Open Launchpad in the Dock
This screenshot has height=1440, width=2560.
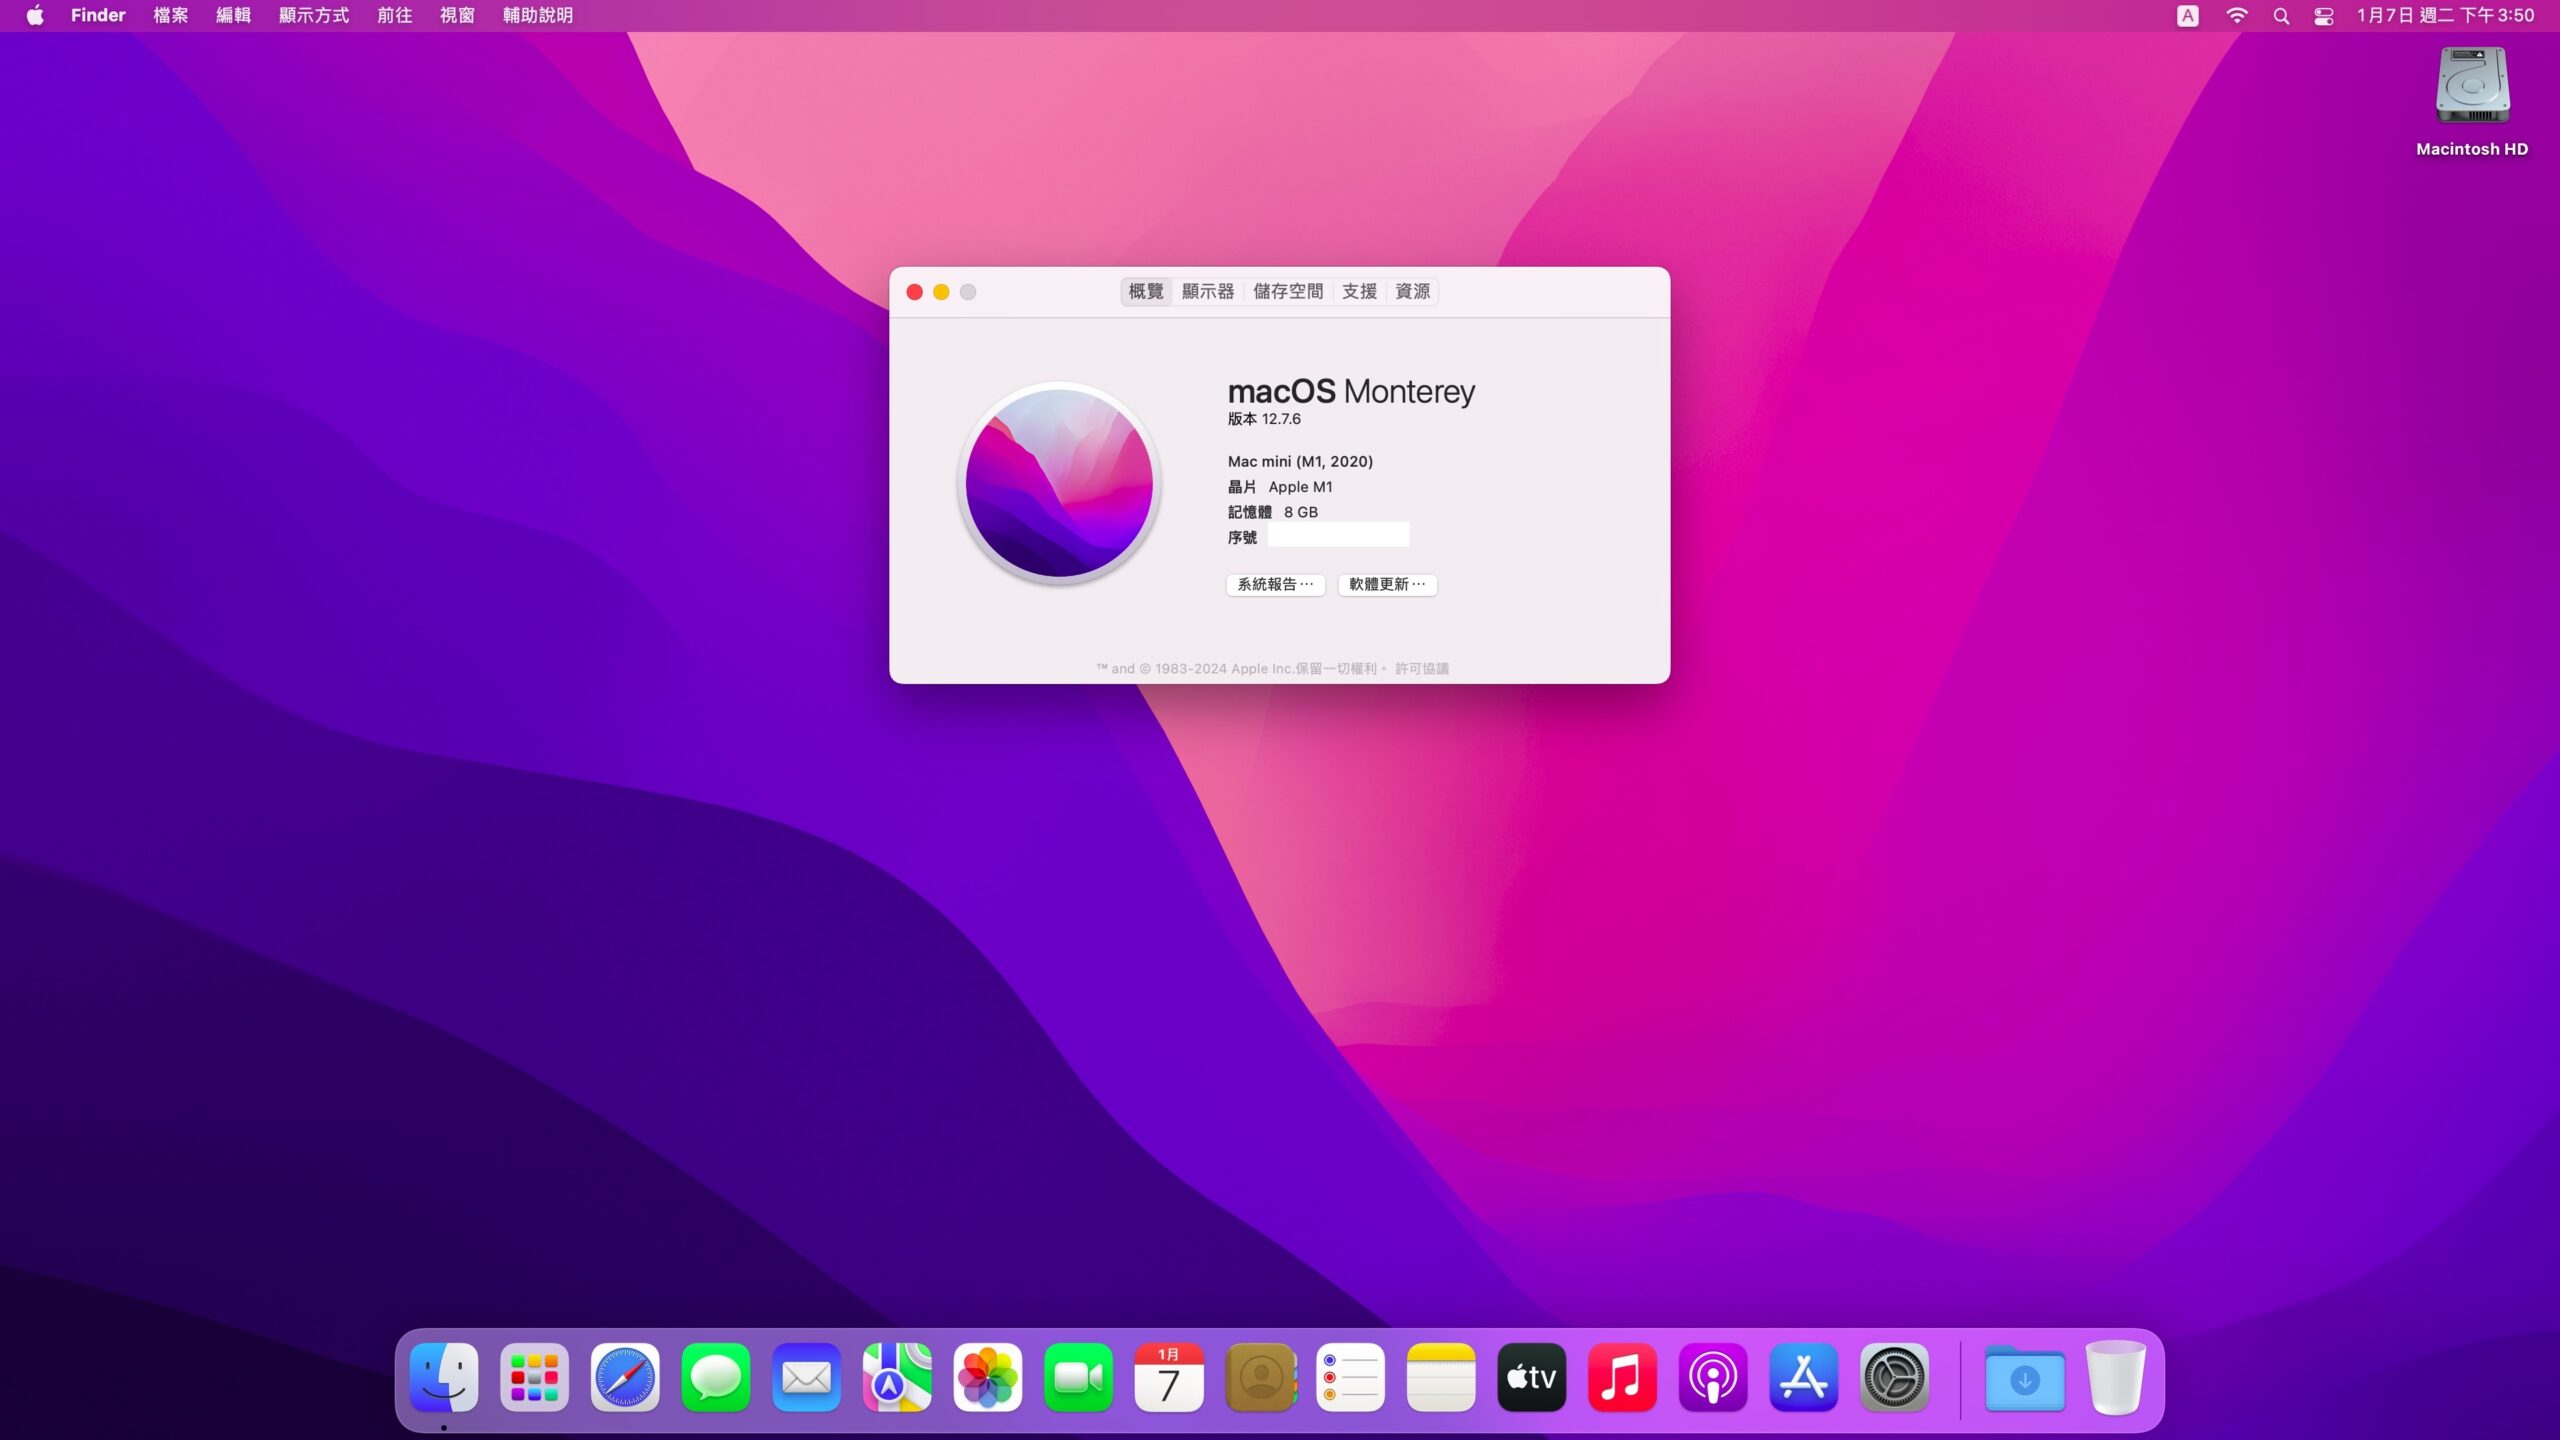(535, 1378)
